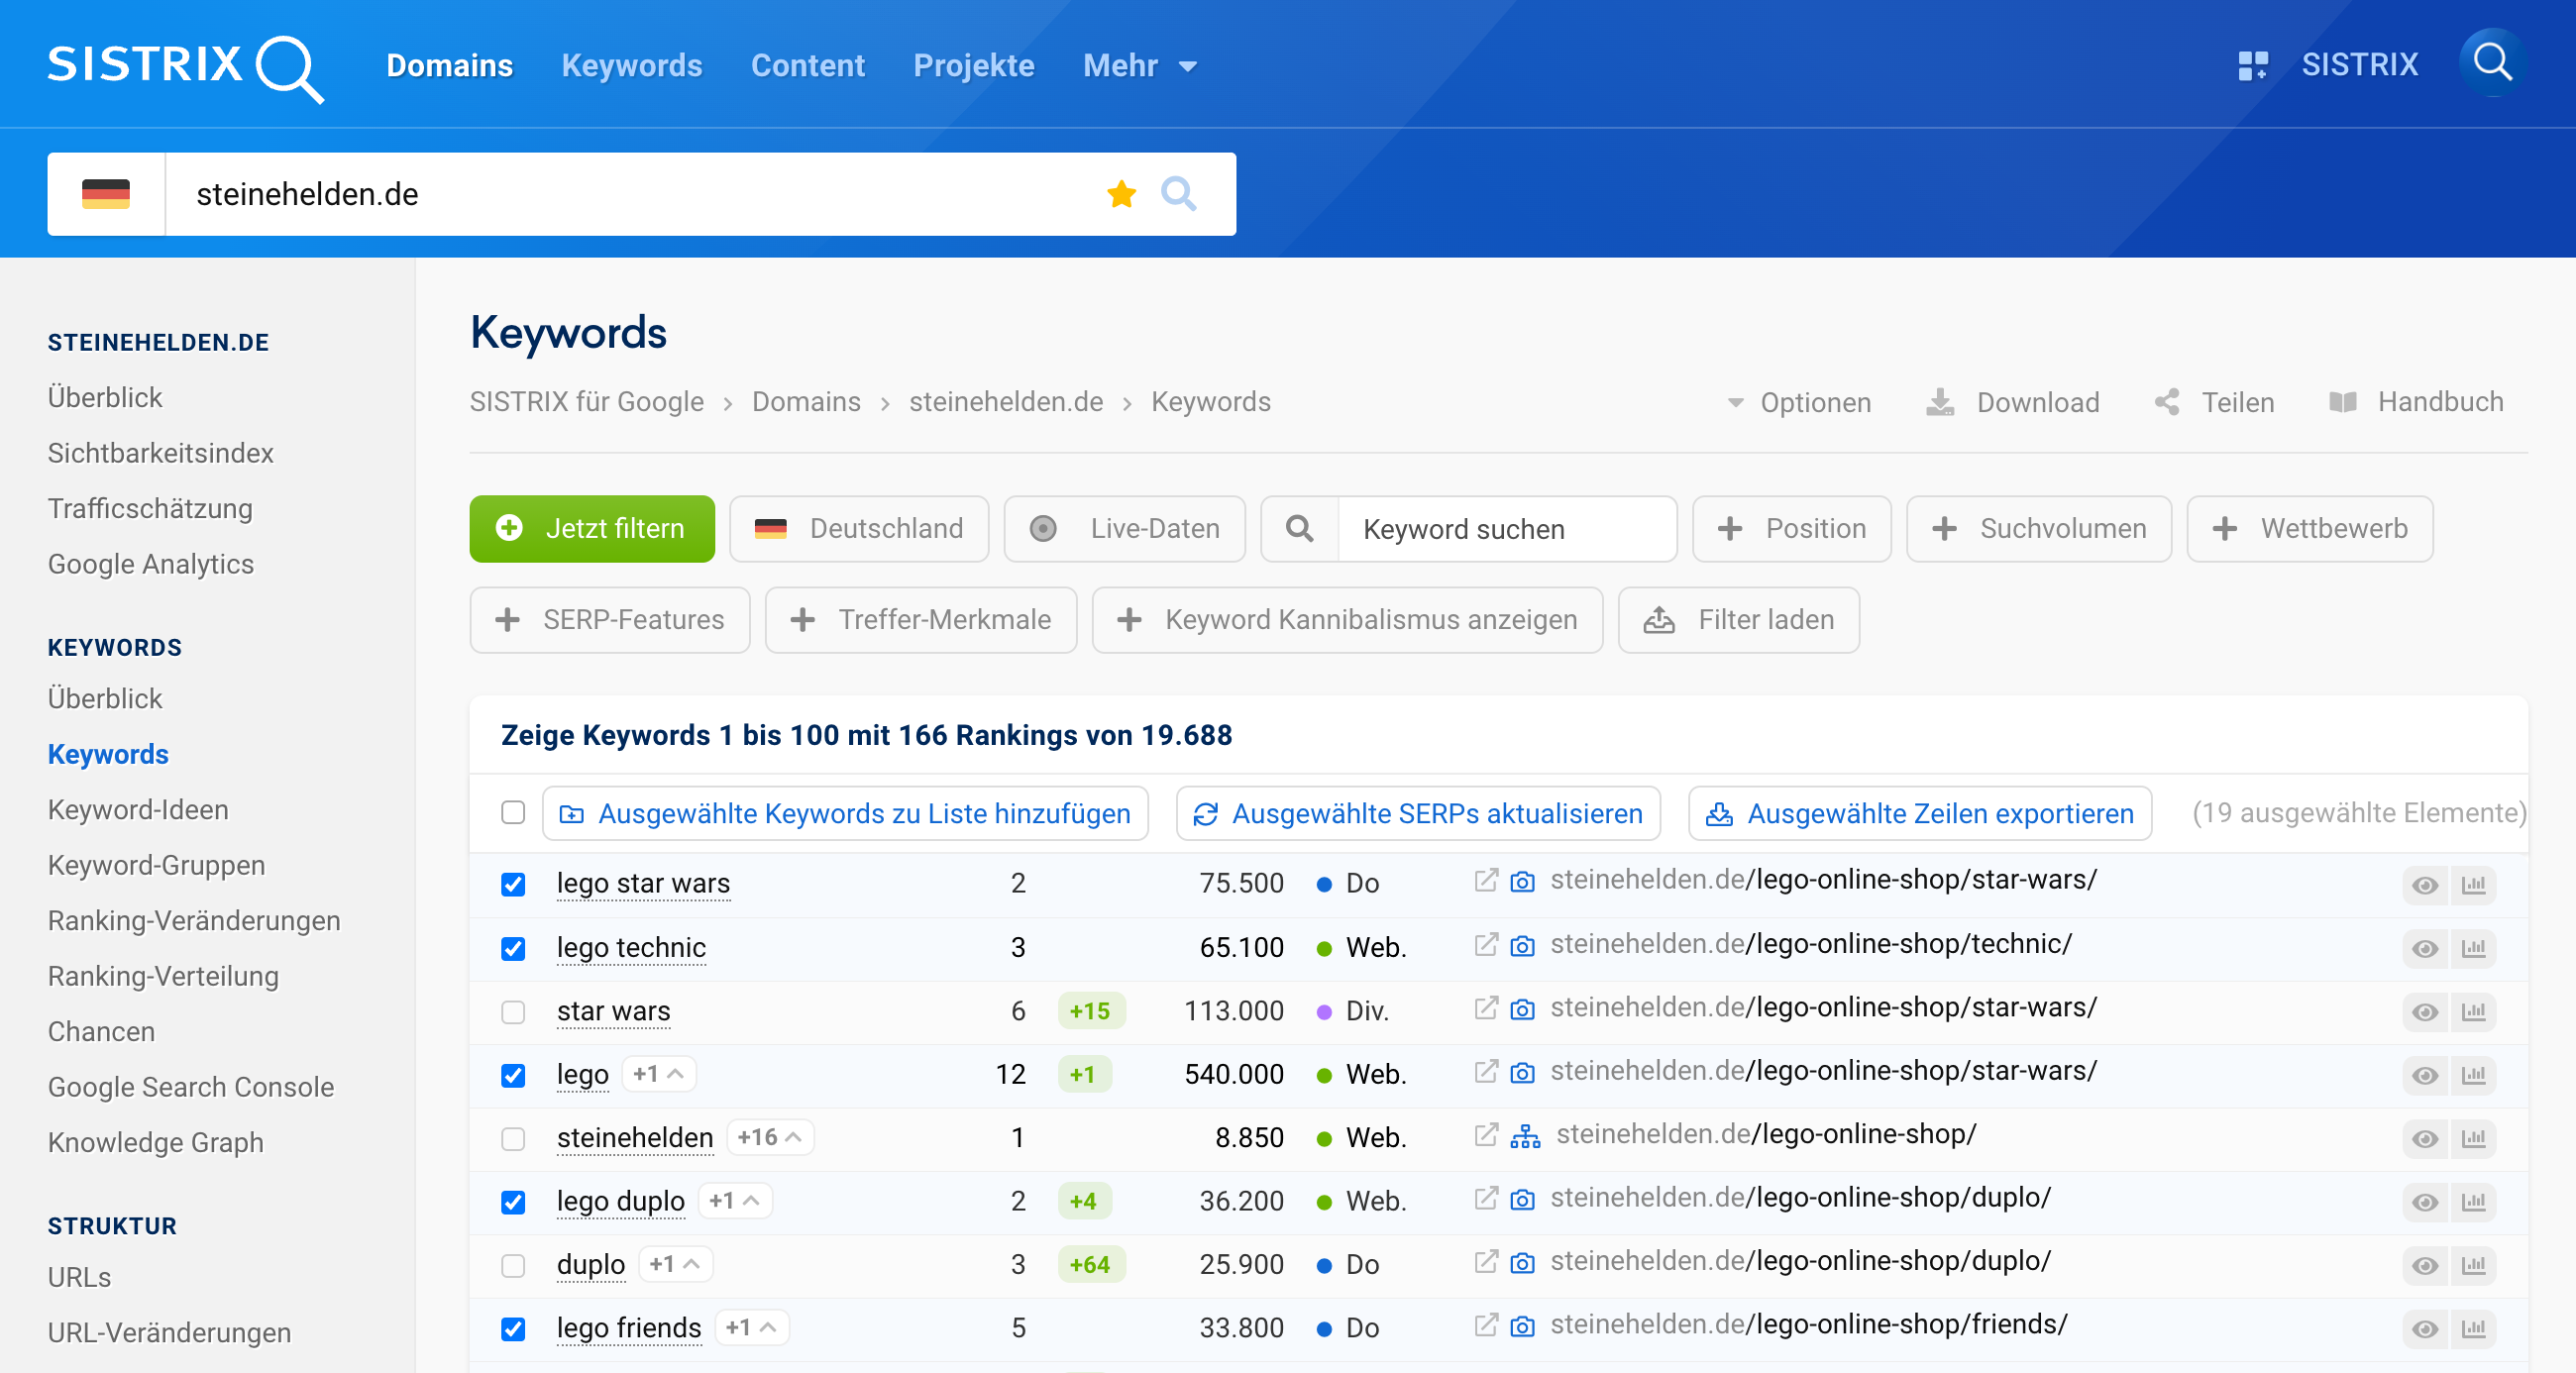Click Ausgewählte Zeilen exportieren
The height and width of the screenshot is (1373, 2576).
pyautogui.click(x=1920, y=814)
